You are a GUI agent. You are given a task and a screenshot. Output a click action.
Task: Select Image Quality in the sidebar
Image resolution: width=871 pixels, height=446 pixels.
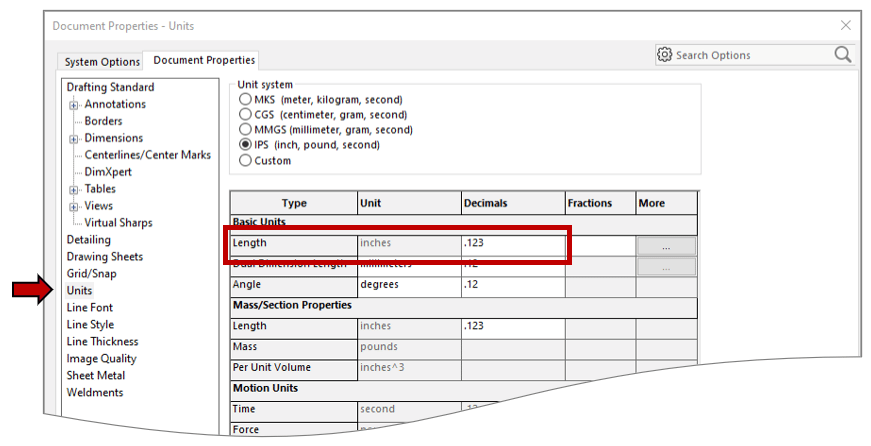[101, 359]
